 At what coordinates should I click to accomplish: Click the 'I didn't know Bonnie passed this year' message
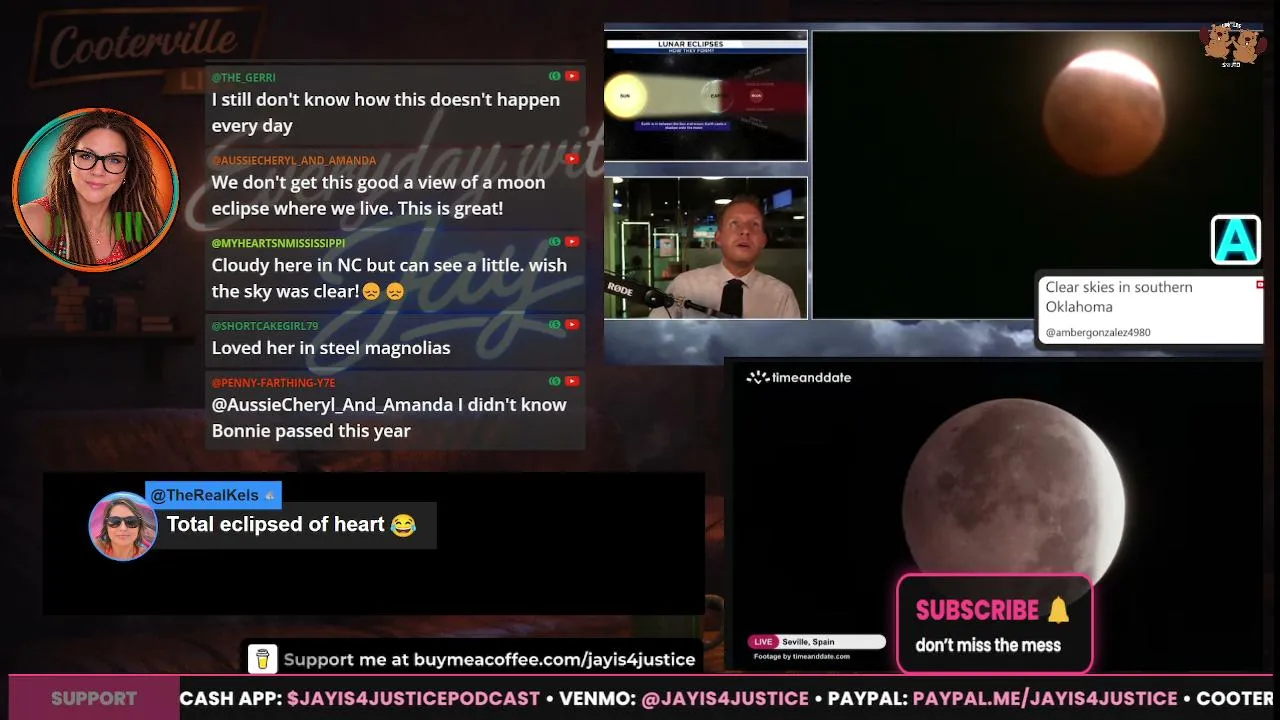coord(389,418)
